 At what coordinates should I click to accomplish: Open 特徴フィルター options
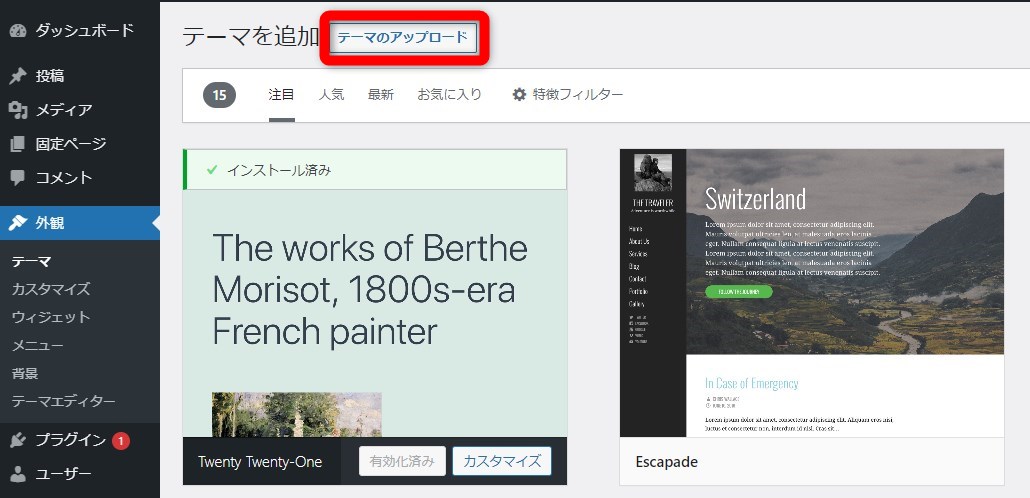pos(568,95)
